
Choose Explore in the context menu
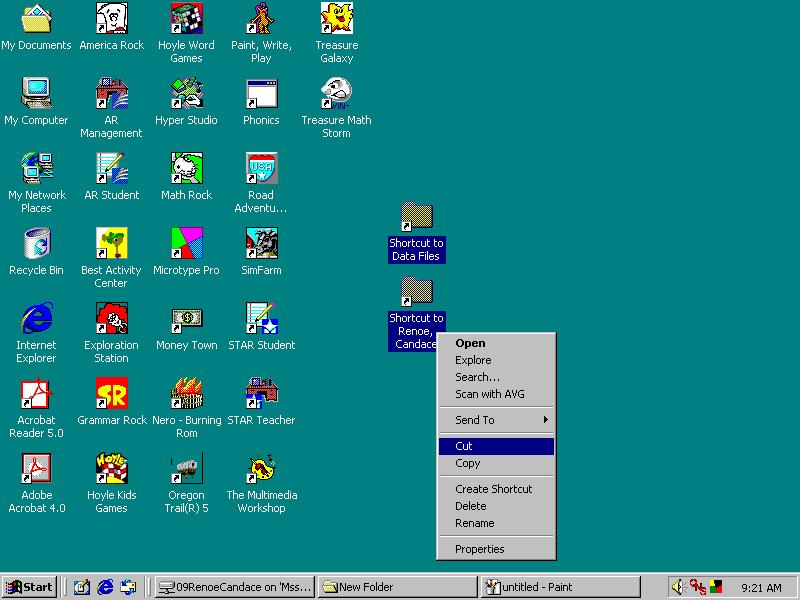(496, 360)
